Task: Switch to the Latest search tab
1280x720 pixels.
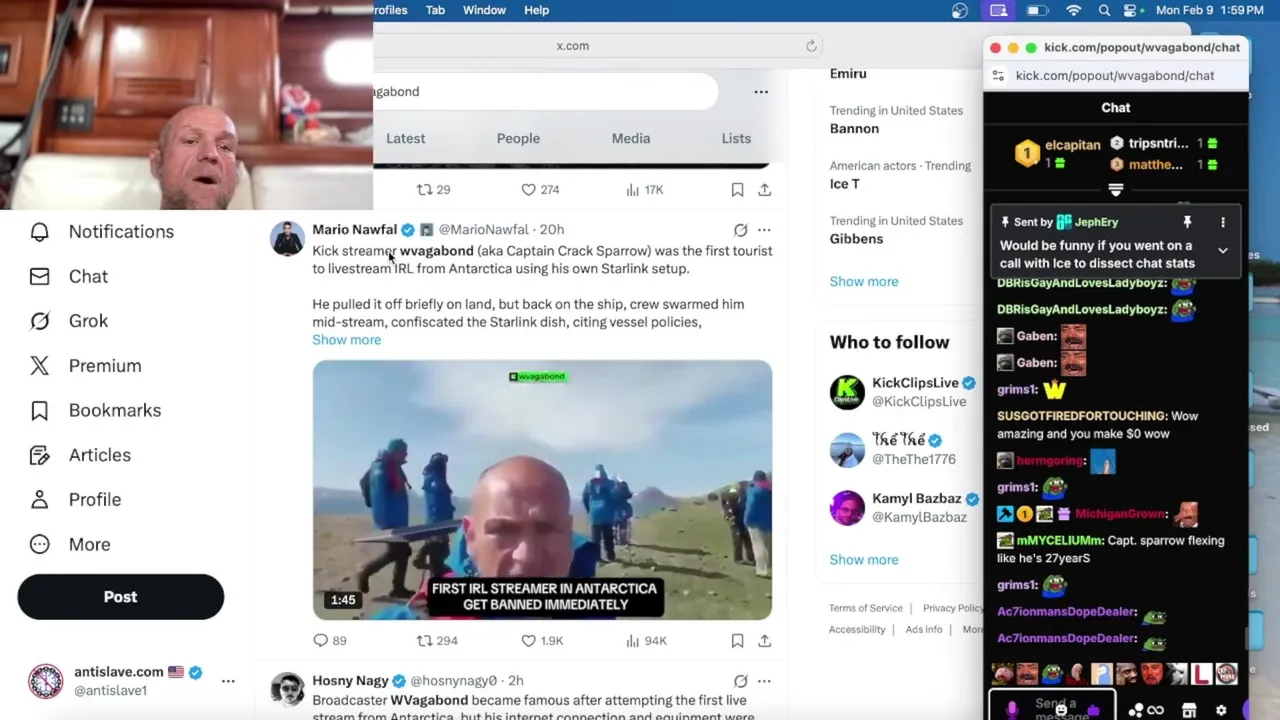Action: point(406,139)
